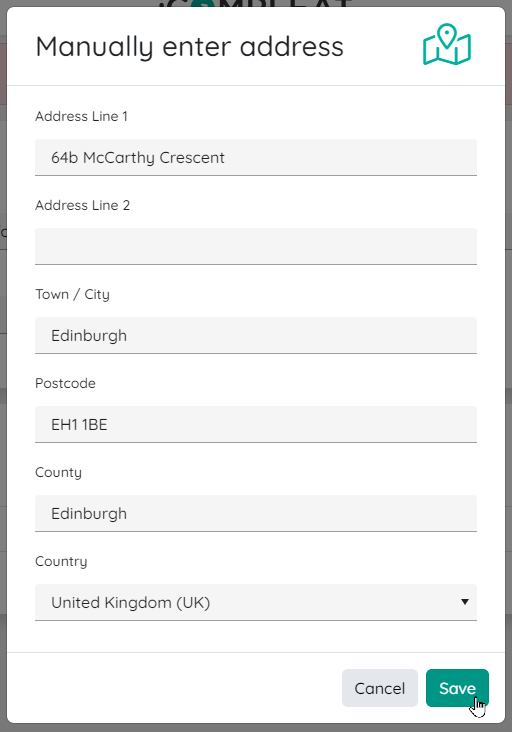
Task: Click into the County input field
Action: [256, 514]
